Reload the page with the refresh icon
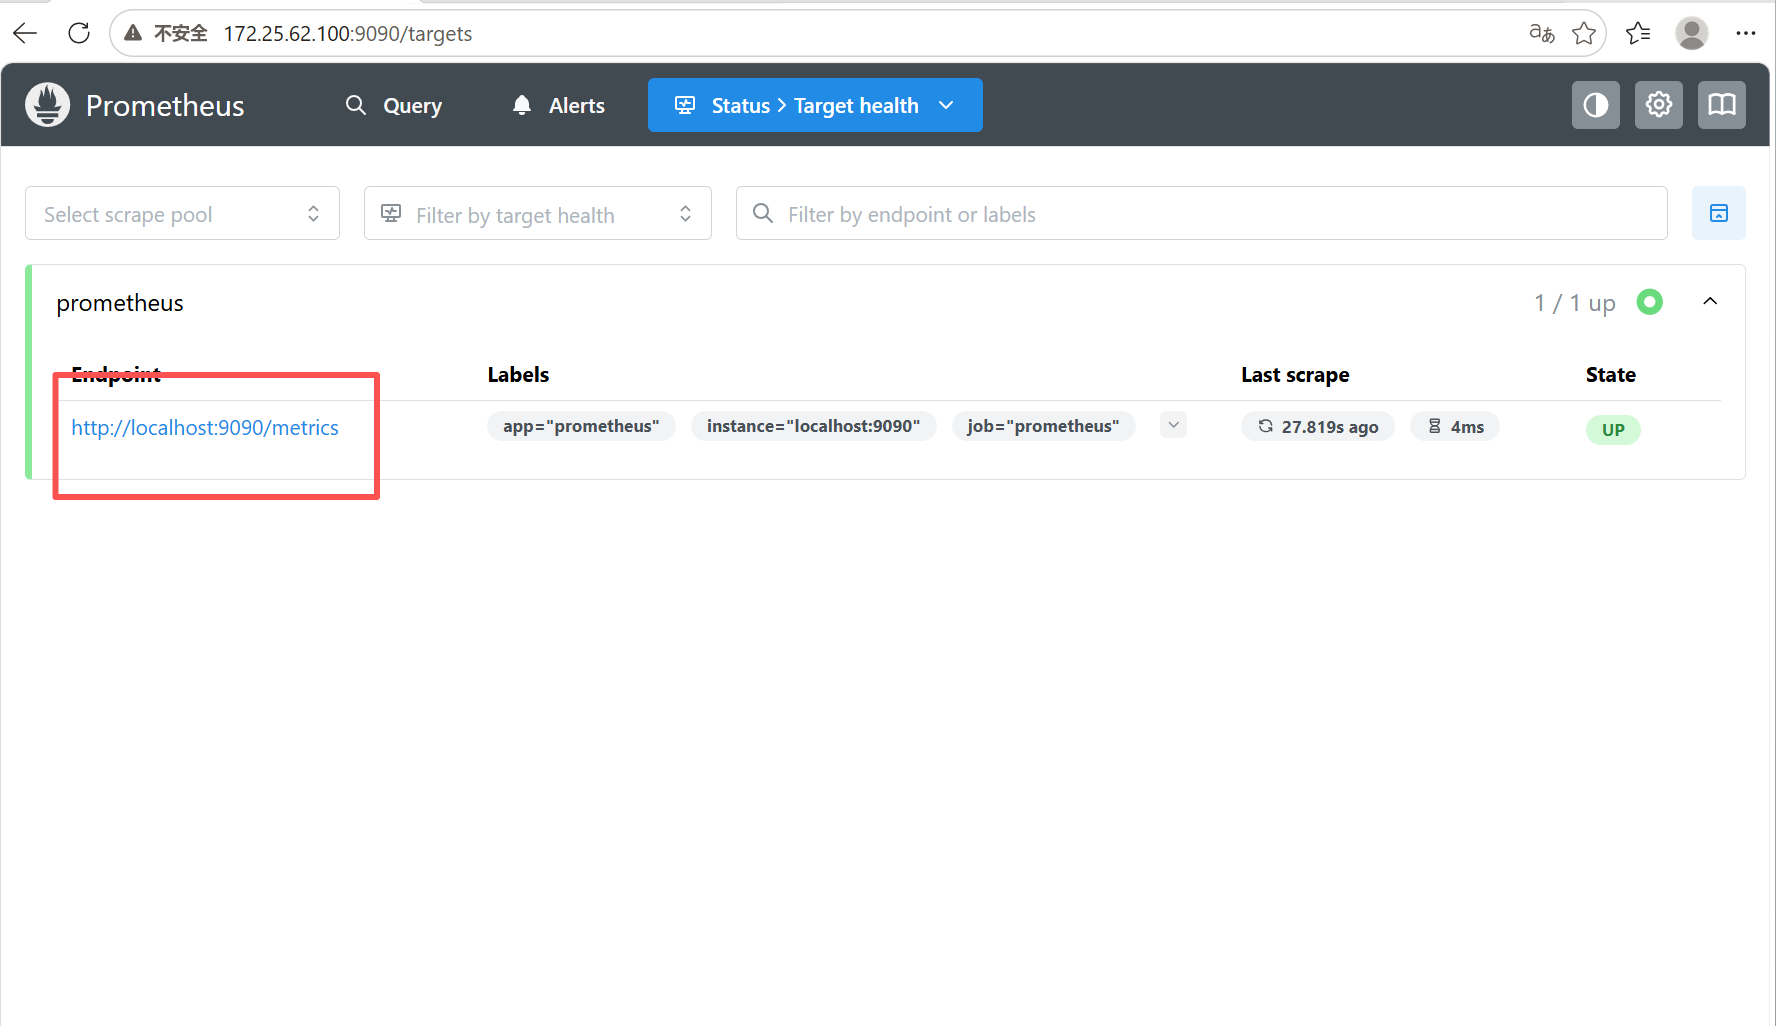Image resolution: width=1776 pixels, height=1026 pixels. click(79, 33)
